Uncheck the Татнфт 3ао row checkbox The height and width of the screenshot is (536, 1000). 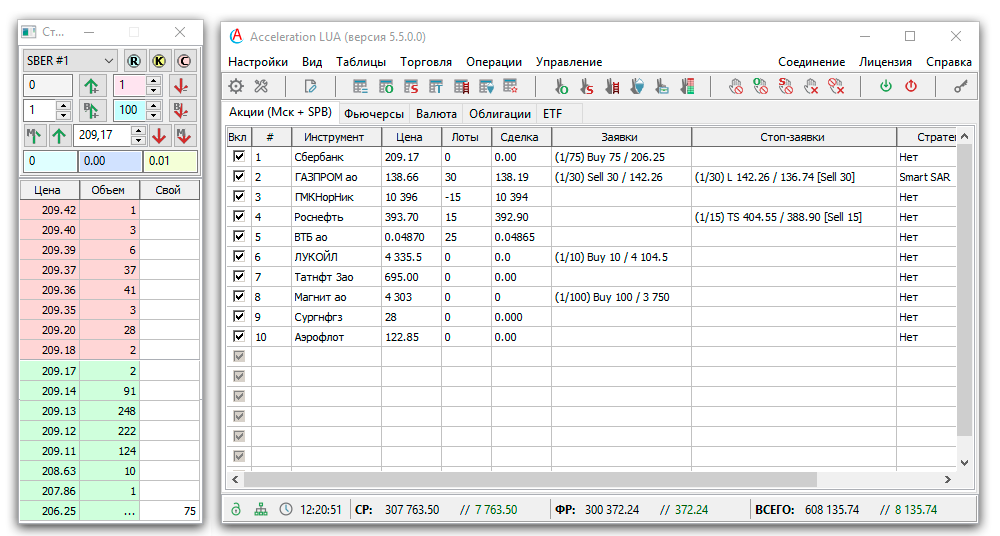239,276
